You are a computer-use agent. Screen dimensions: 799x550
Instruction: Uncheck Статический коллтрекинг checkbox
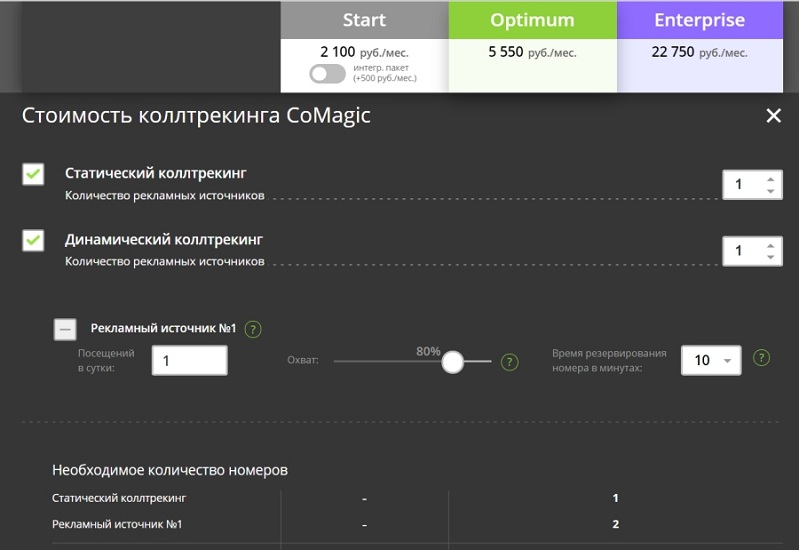33,174
